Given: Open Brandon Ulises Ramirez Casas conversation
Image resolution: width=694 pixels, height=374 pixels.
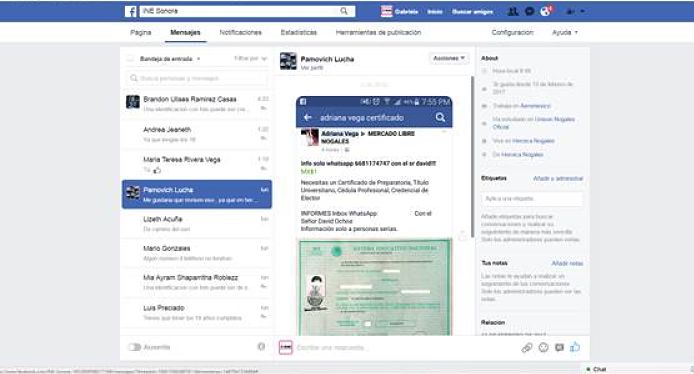Looking at the screenshot, I should tap(197, 104).
